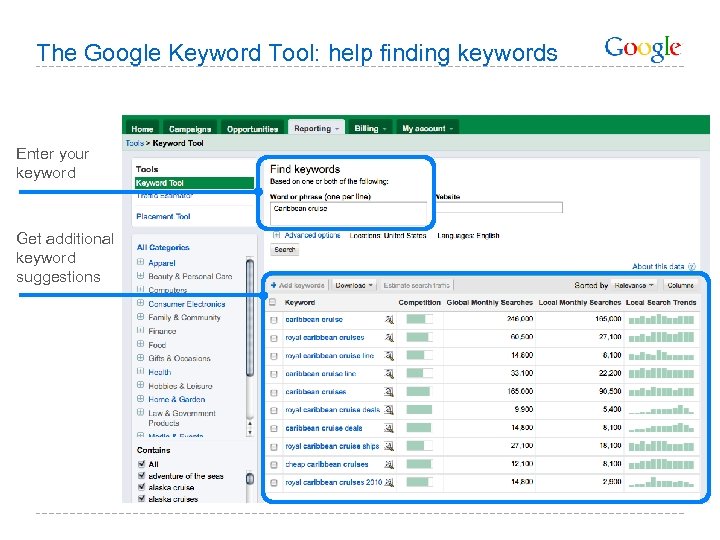
Task: Click the plus icon on Add keywords
Action: [x=274, y=285]
